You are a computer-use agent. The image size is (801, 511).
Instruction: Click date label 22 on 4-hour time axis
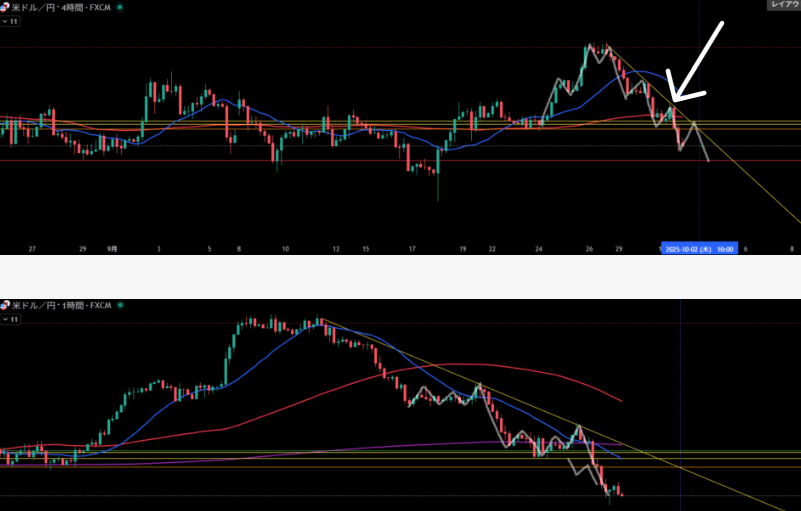pos(492,248)
